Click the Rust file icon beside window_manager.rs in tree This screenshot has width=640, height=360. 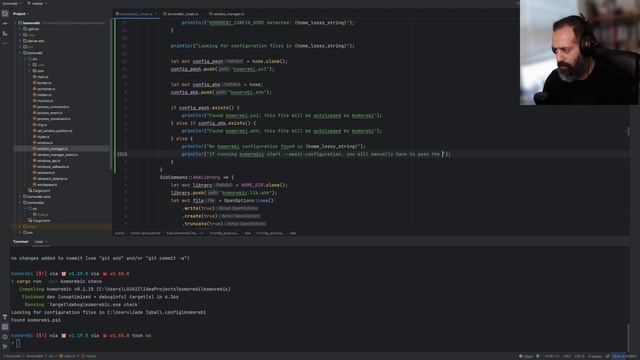(35, 149)
